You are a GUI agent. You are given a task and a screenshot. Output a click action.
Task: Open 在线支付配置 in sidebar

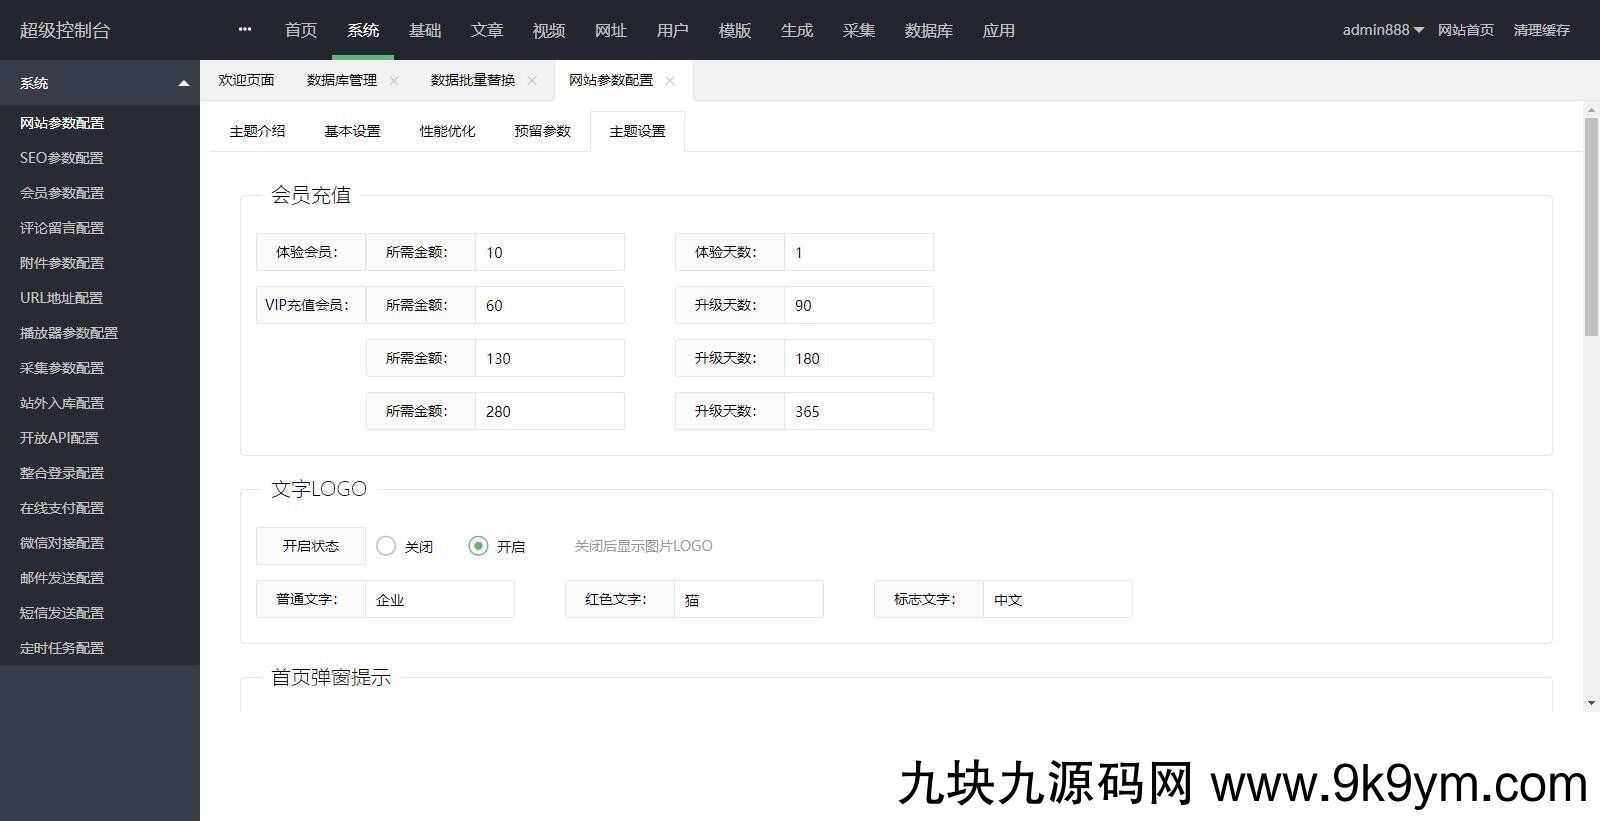pyautogui.click(x=62, y=508)
